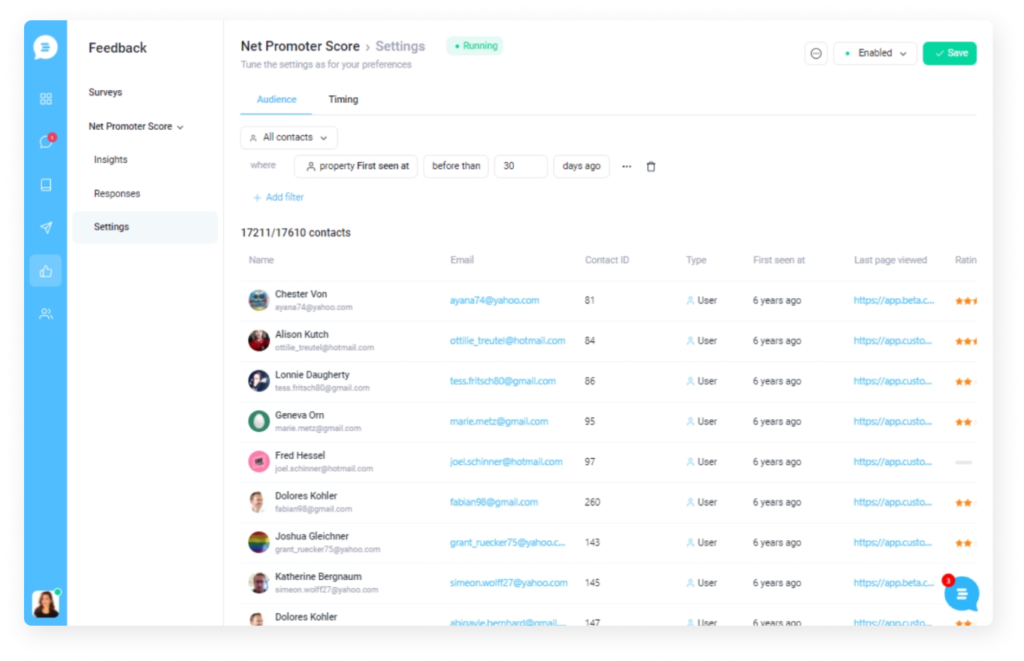The image size is (1024, 661).
Task: Open the campaigns paper plane icon
Action: [46, 227]
